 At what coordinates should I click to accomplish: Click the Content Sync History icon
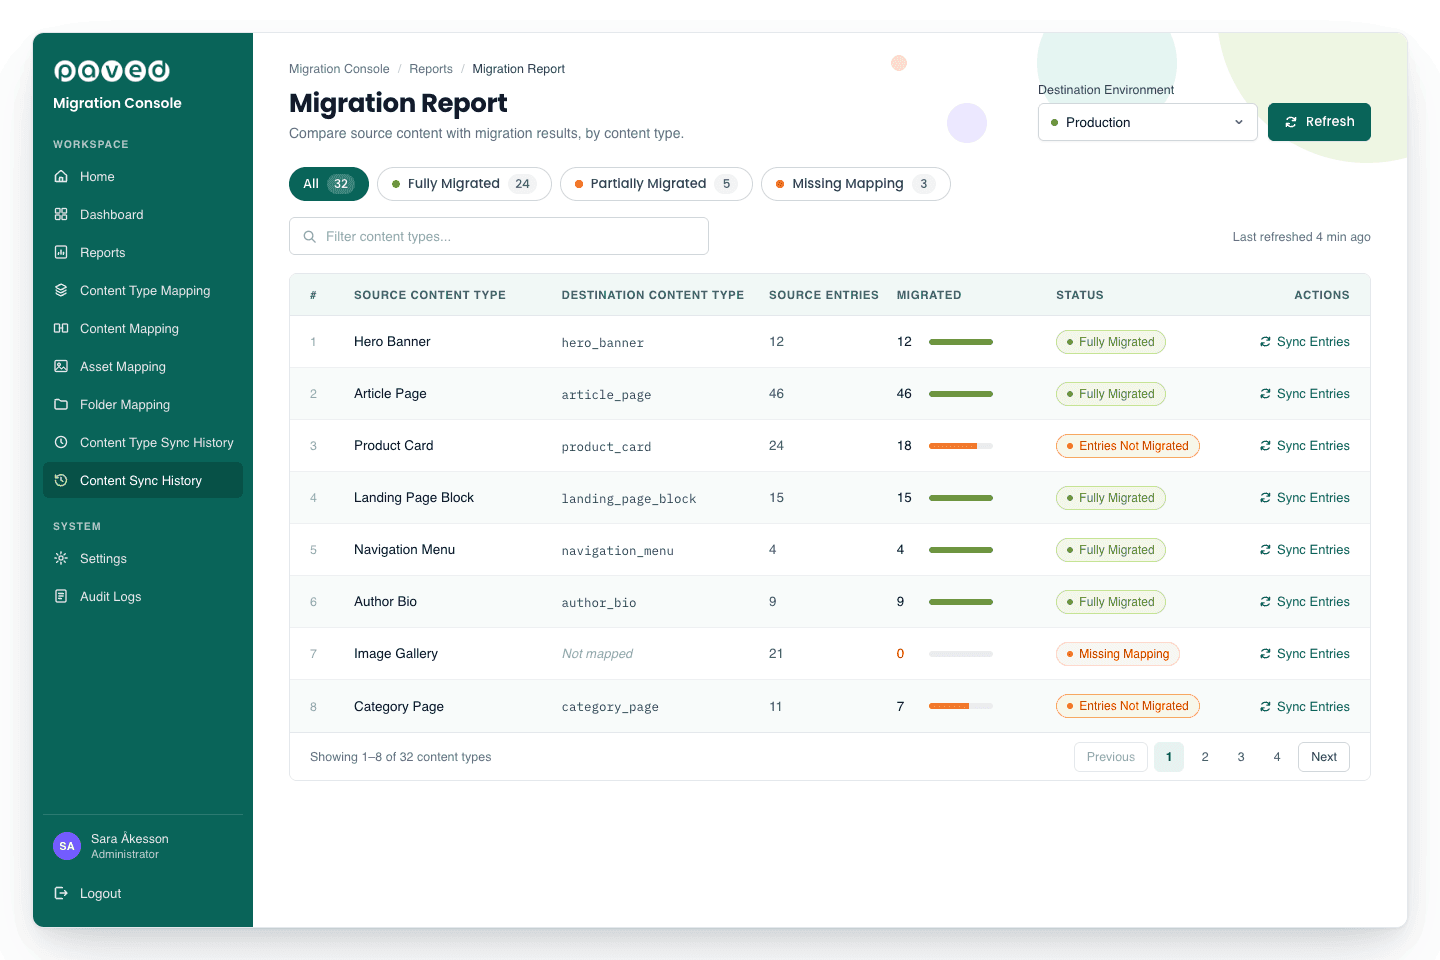[61, 481]
